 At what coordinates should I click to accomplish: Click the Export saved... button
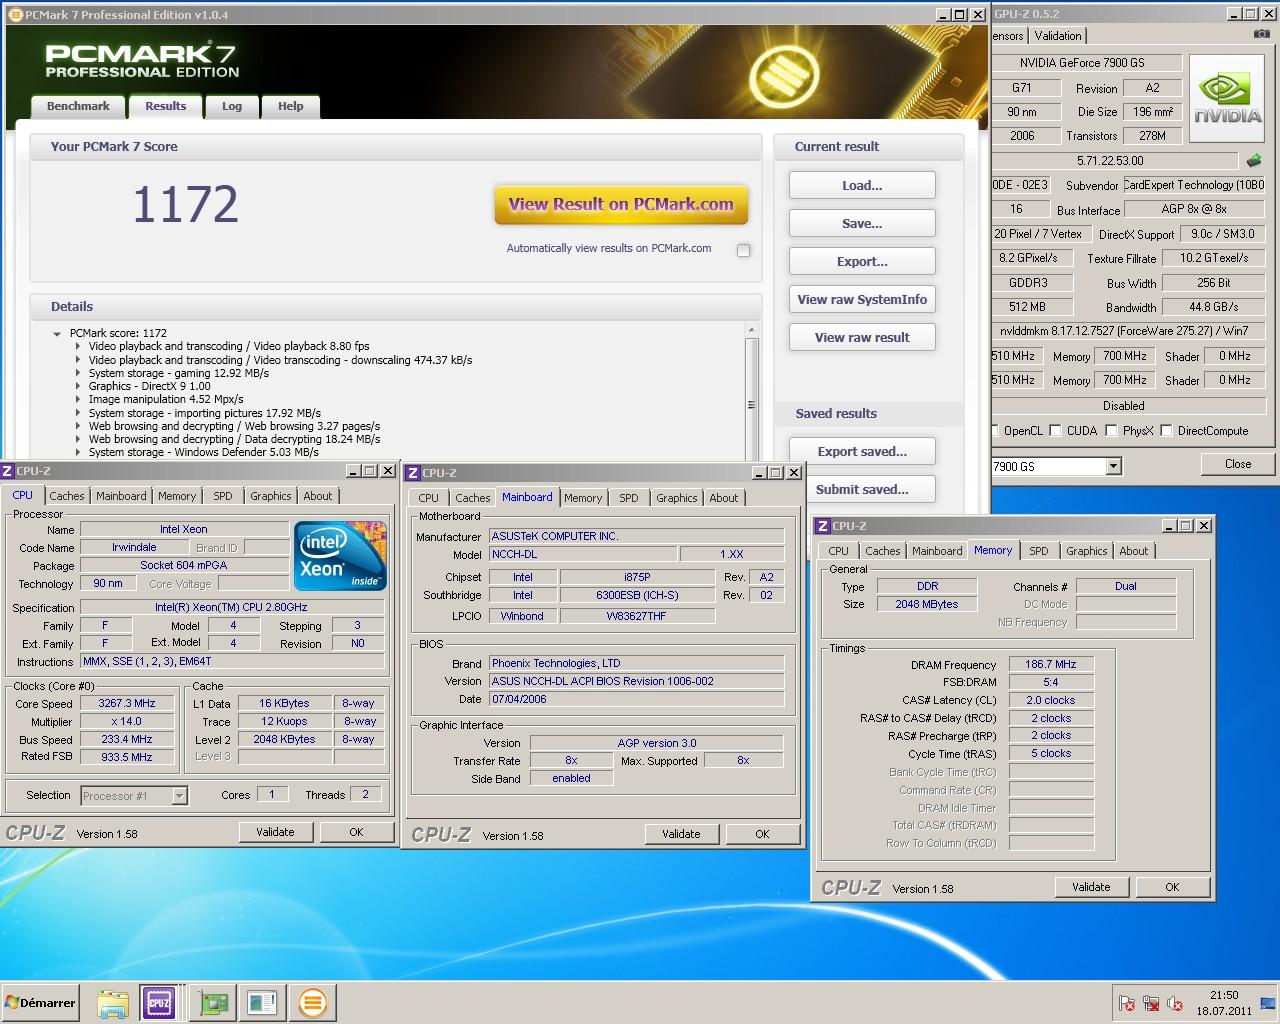tap(862, 452)
